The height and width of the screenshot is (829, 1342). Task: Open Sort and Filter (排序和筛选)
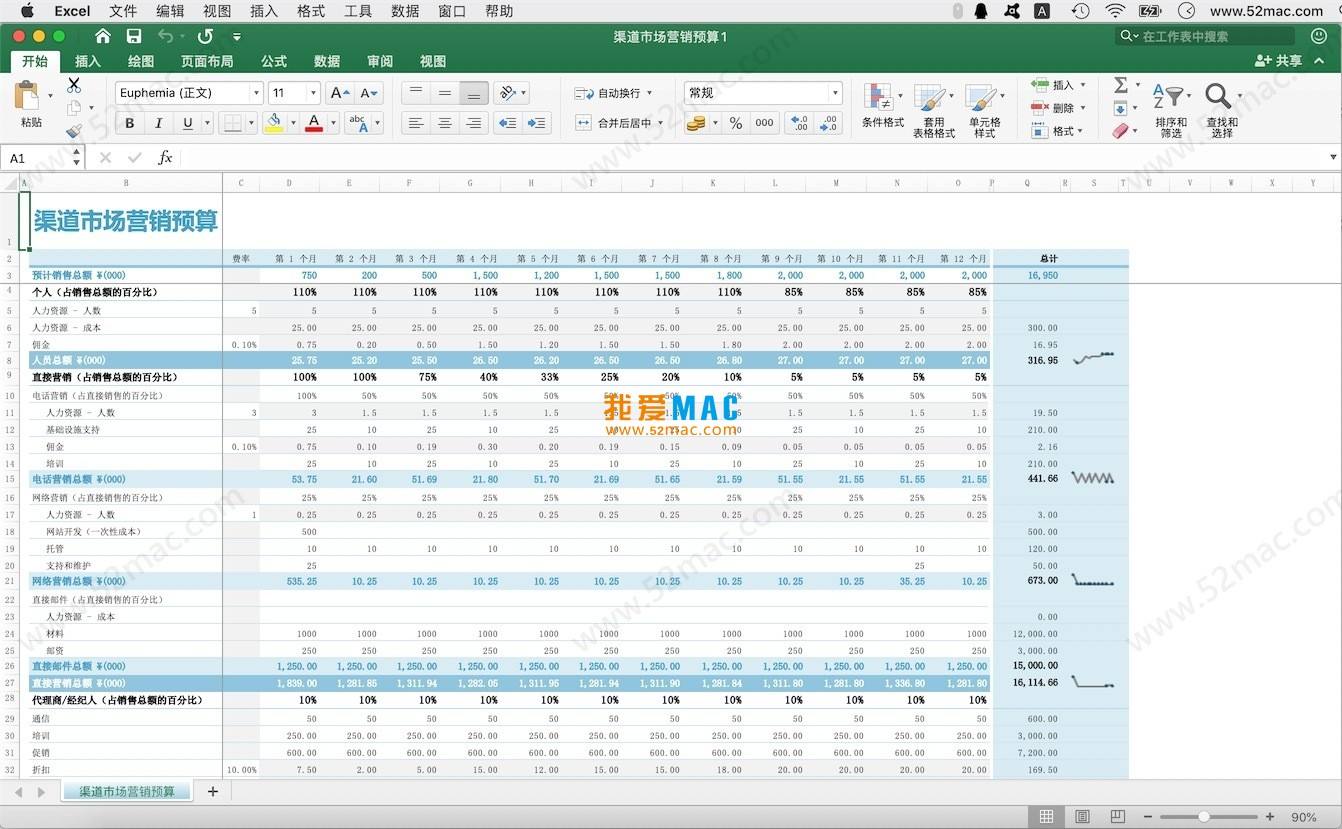click(x=1170, y=111)
